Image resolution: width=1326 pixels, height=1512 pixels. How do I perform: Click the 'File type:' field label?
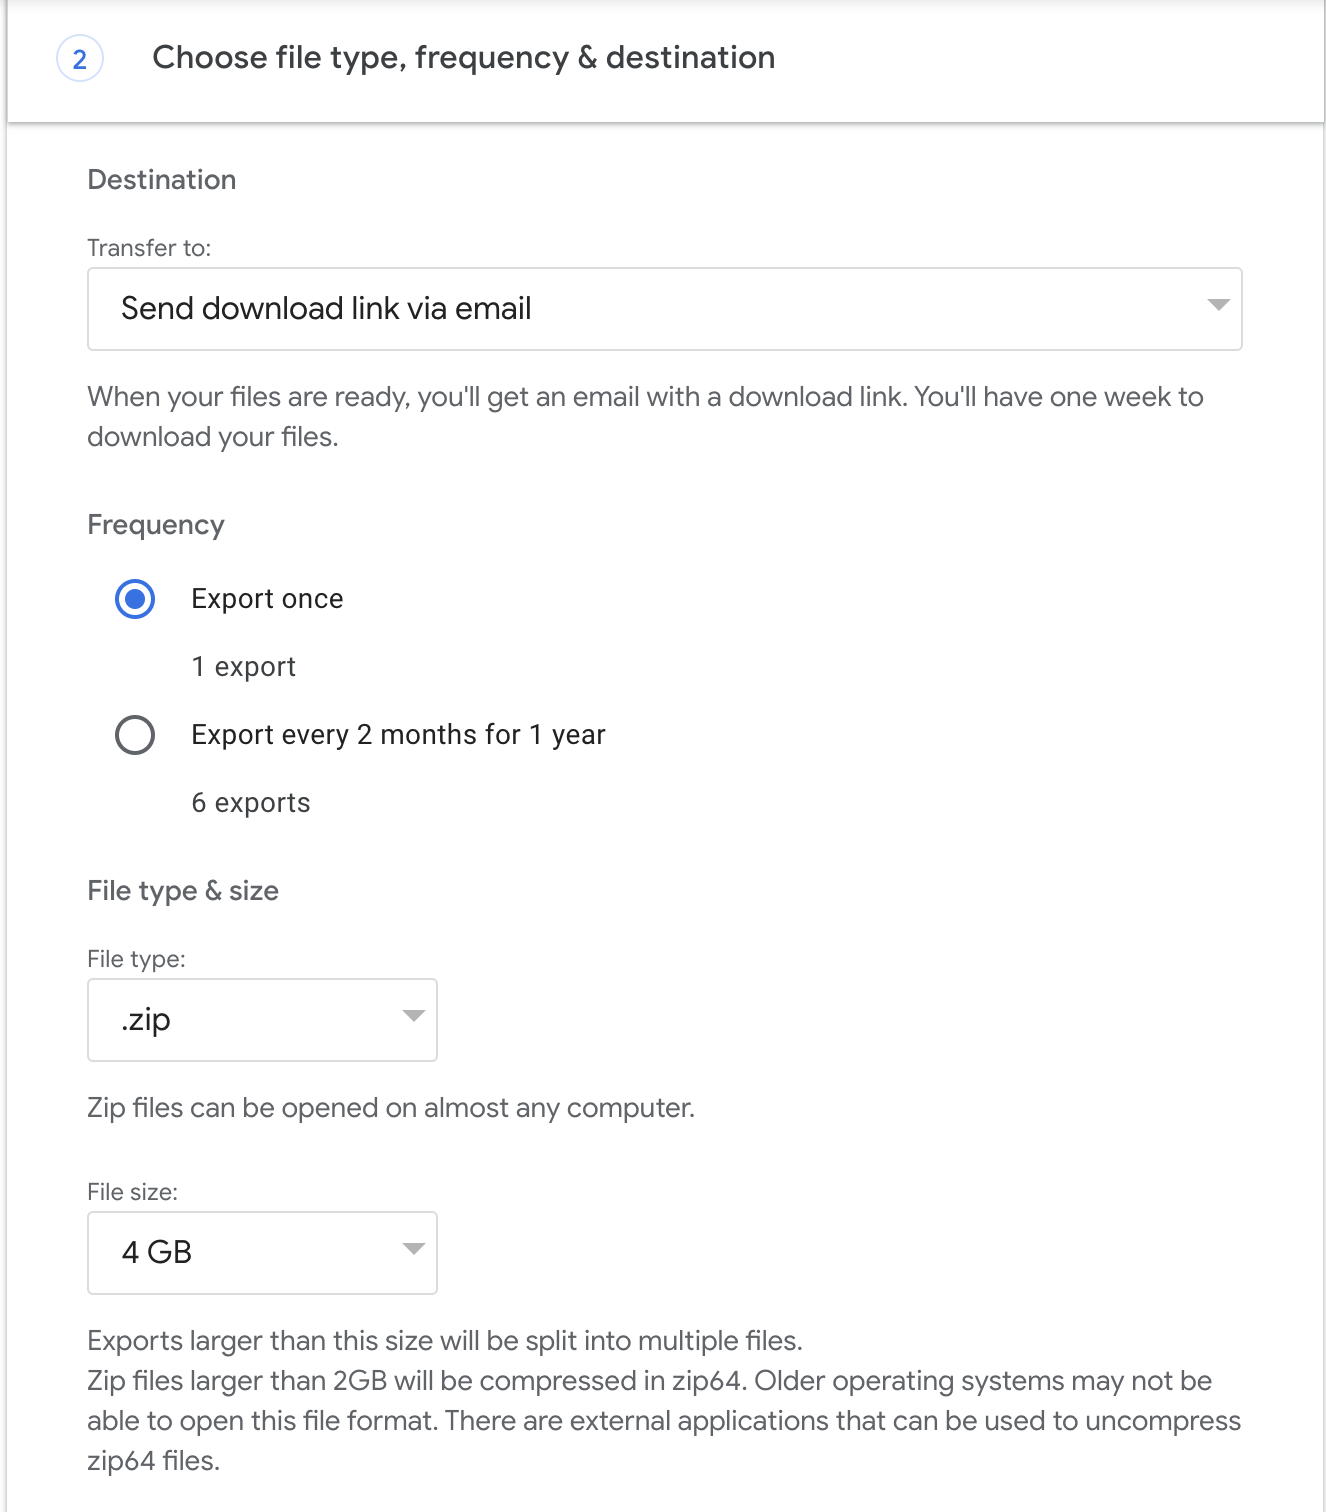tap(136, 959)
